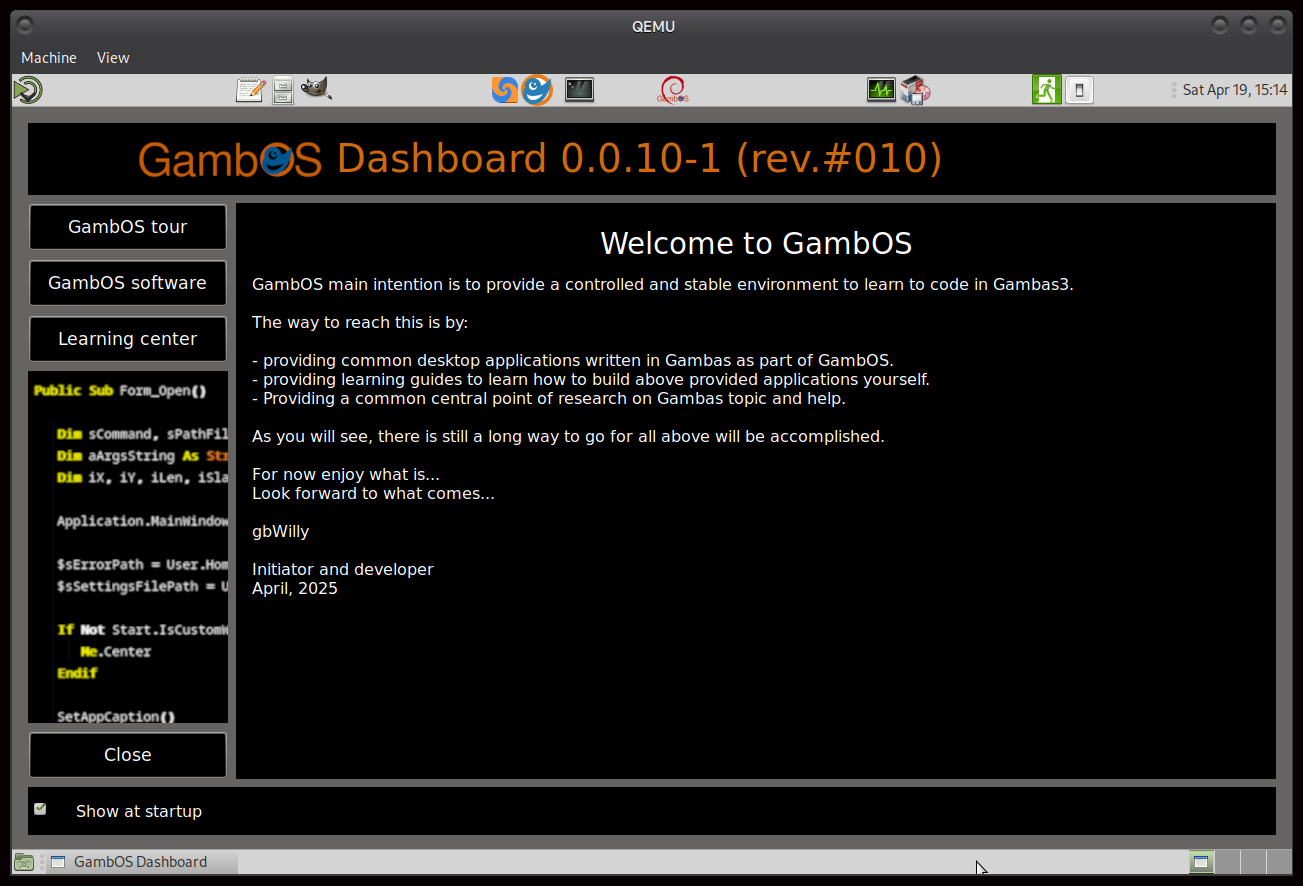
Task: Open the Machine menu
Action: [49, 58]
